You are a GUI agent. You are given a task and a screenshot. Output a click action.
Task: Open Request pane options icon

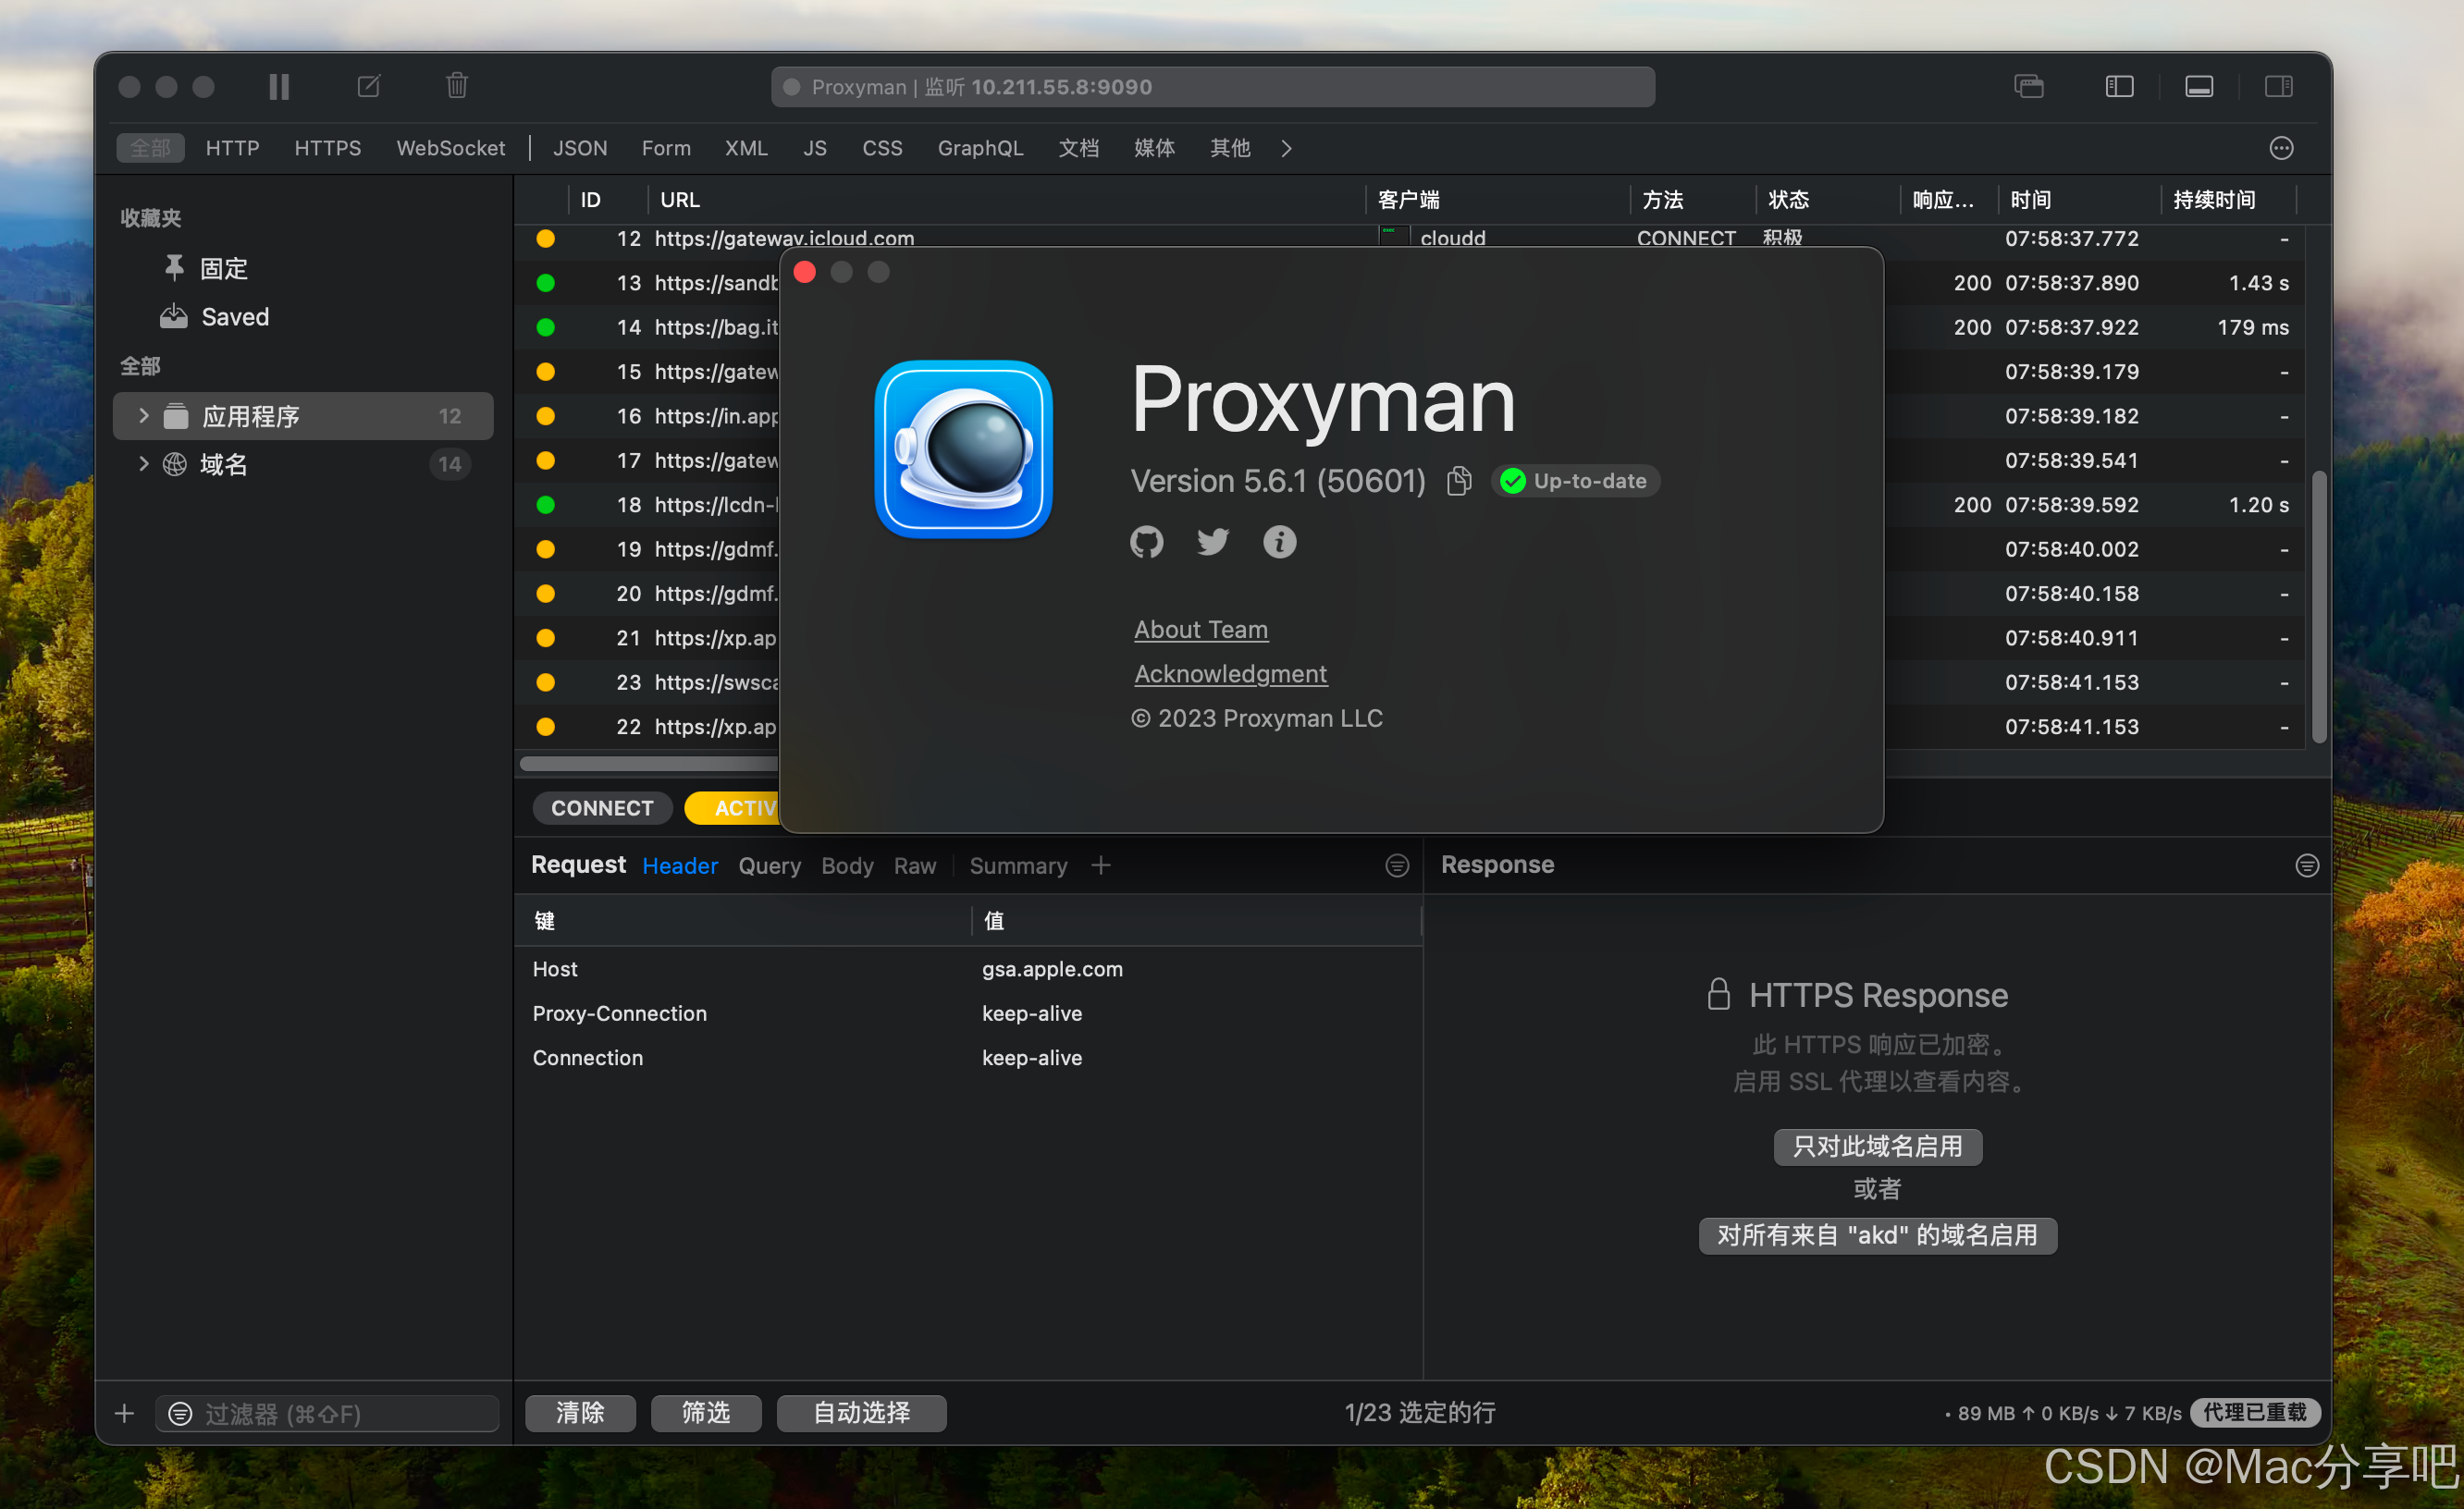click(1397, 866)
